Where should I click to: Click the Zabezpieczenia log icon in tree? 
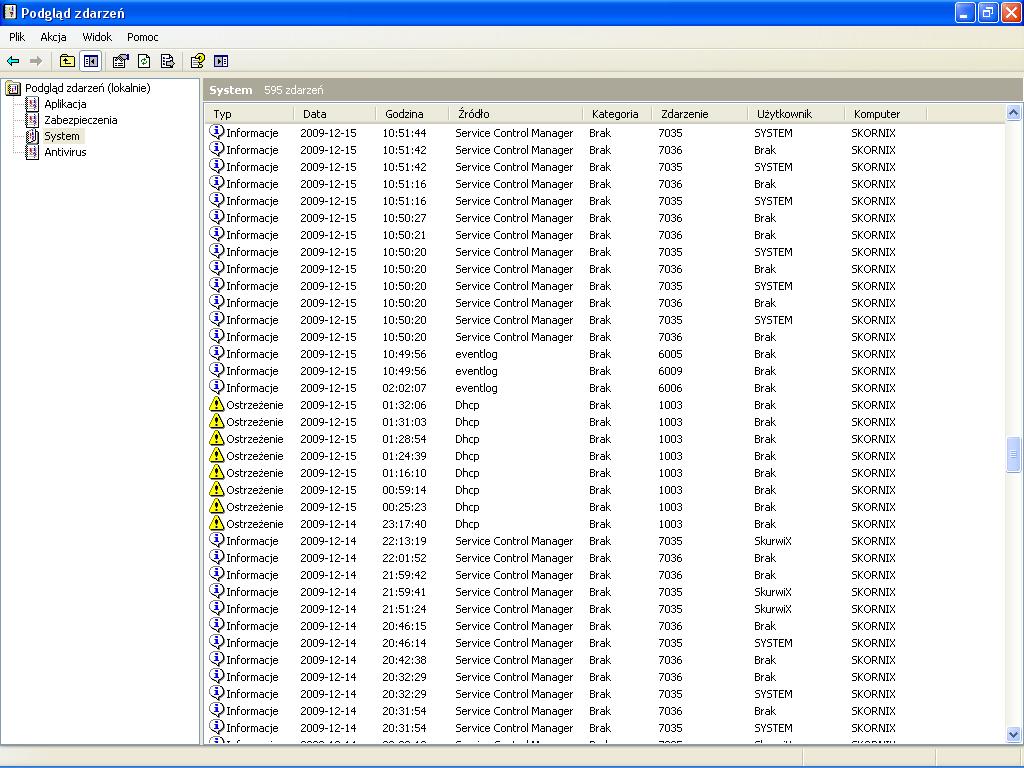pos(32,120)
